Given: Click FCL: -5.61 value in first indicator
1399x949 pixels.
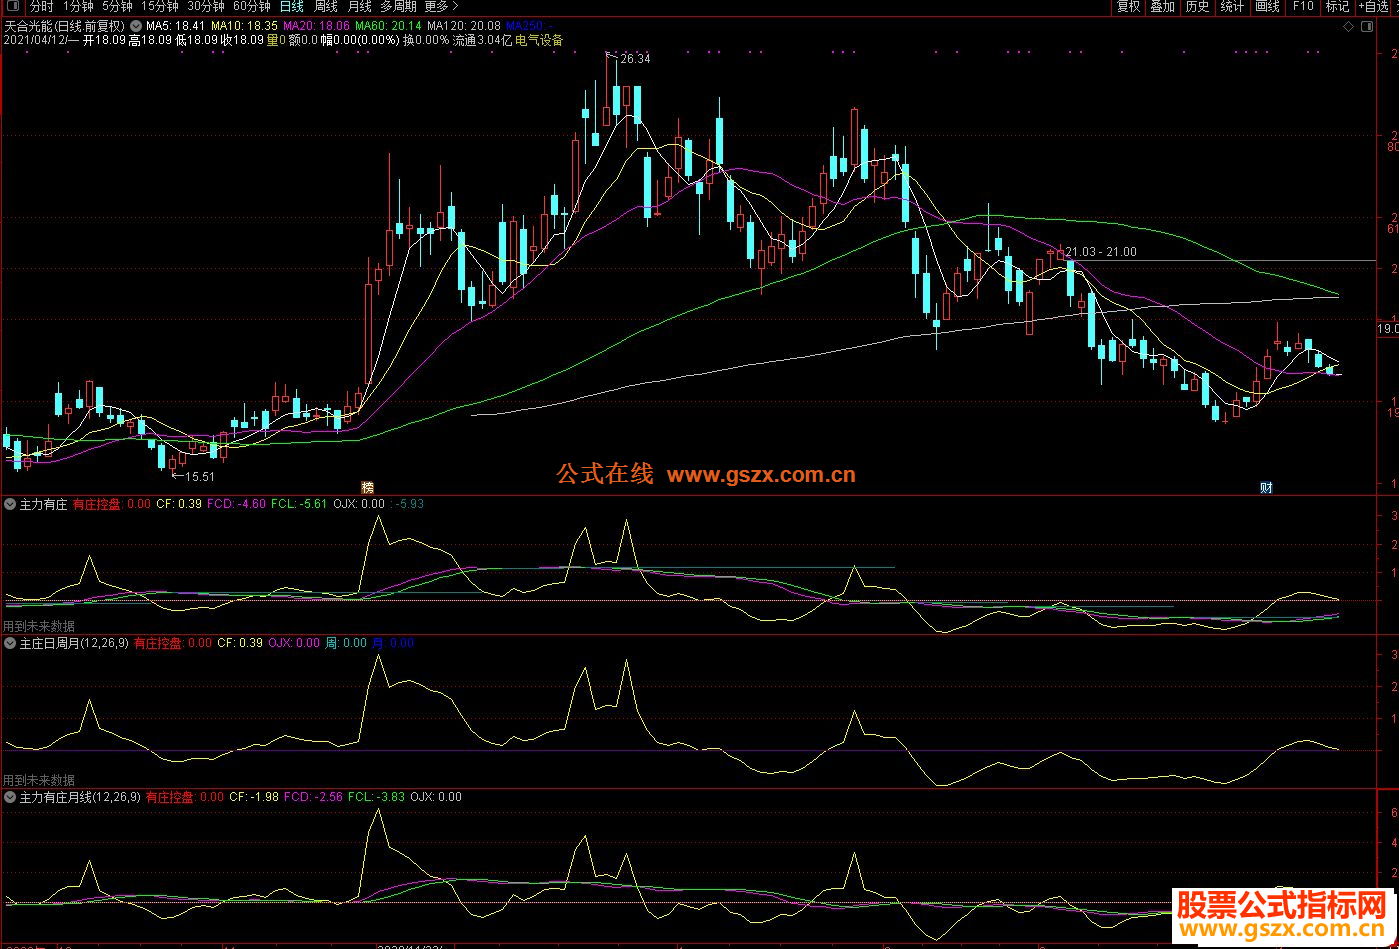Looking at the screenshot, I should point(299,504).
